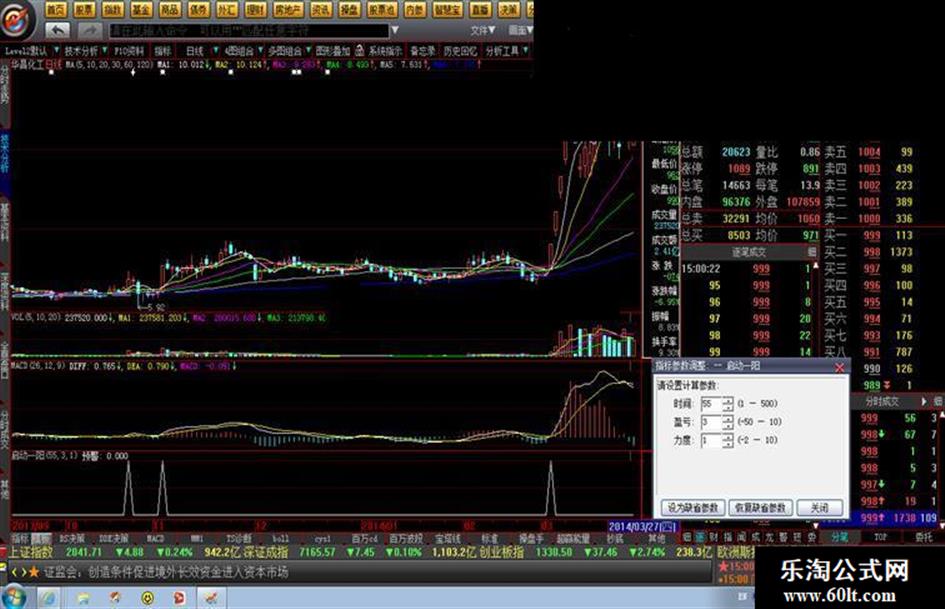Image resolution: width=945 pixels, height=609 pixels.
Task: Click the command input field
Action: [248, 30]
